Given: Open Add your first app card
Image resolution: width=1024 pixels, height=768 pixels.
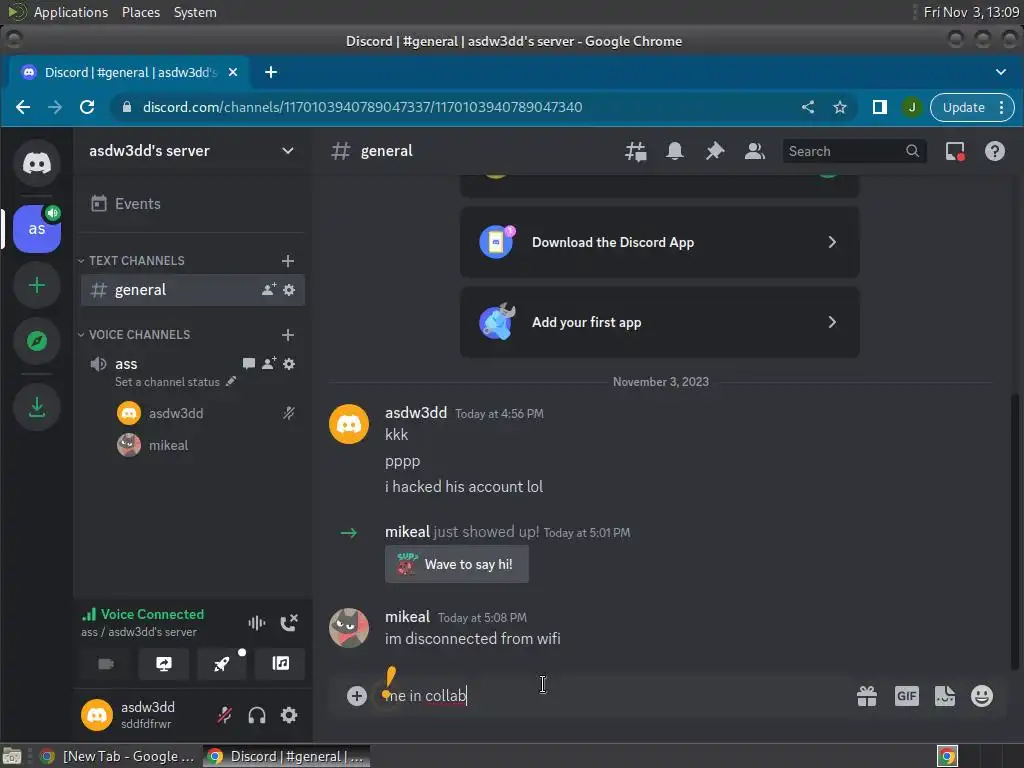Looking at the screenshot, I should point(660,322).
